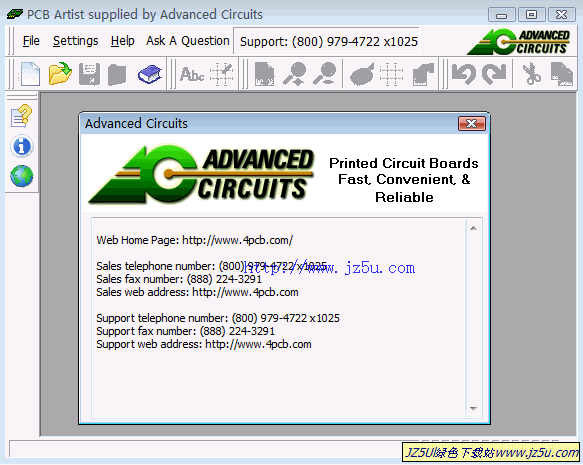Click the Web Home Page http://www.4pcb.com/ line
Image resolution: width=583 pixels, height=465 pixels.
pyautogui.click(x=194, y=240)
